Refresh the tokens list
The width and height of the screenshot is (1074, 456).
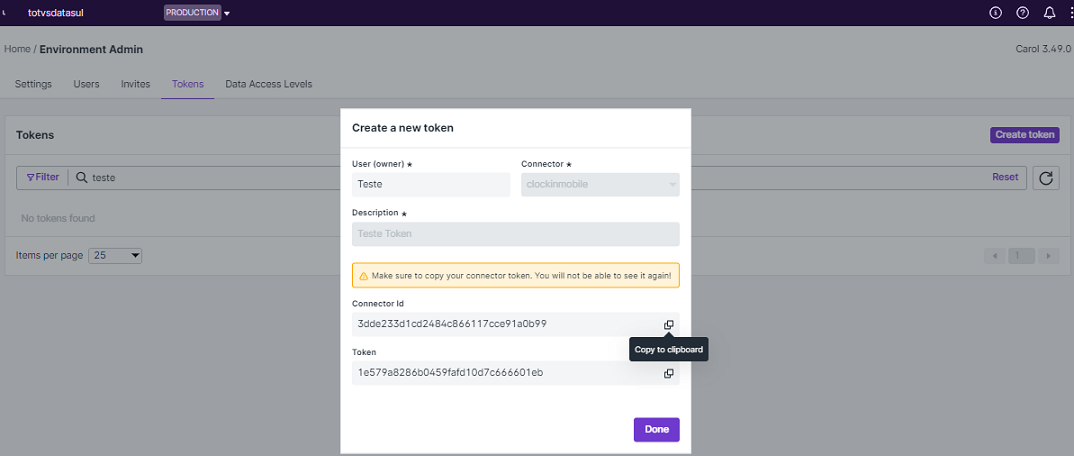pos(1046,178)
